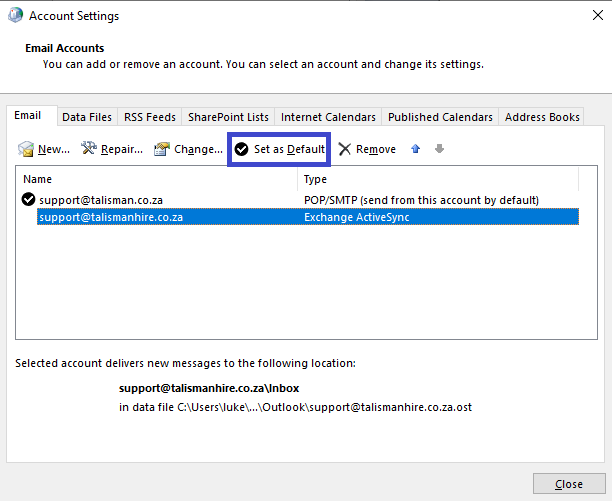Click the Repair tools icon
The image size is (612, 501).
[x=89, y=148]
